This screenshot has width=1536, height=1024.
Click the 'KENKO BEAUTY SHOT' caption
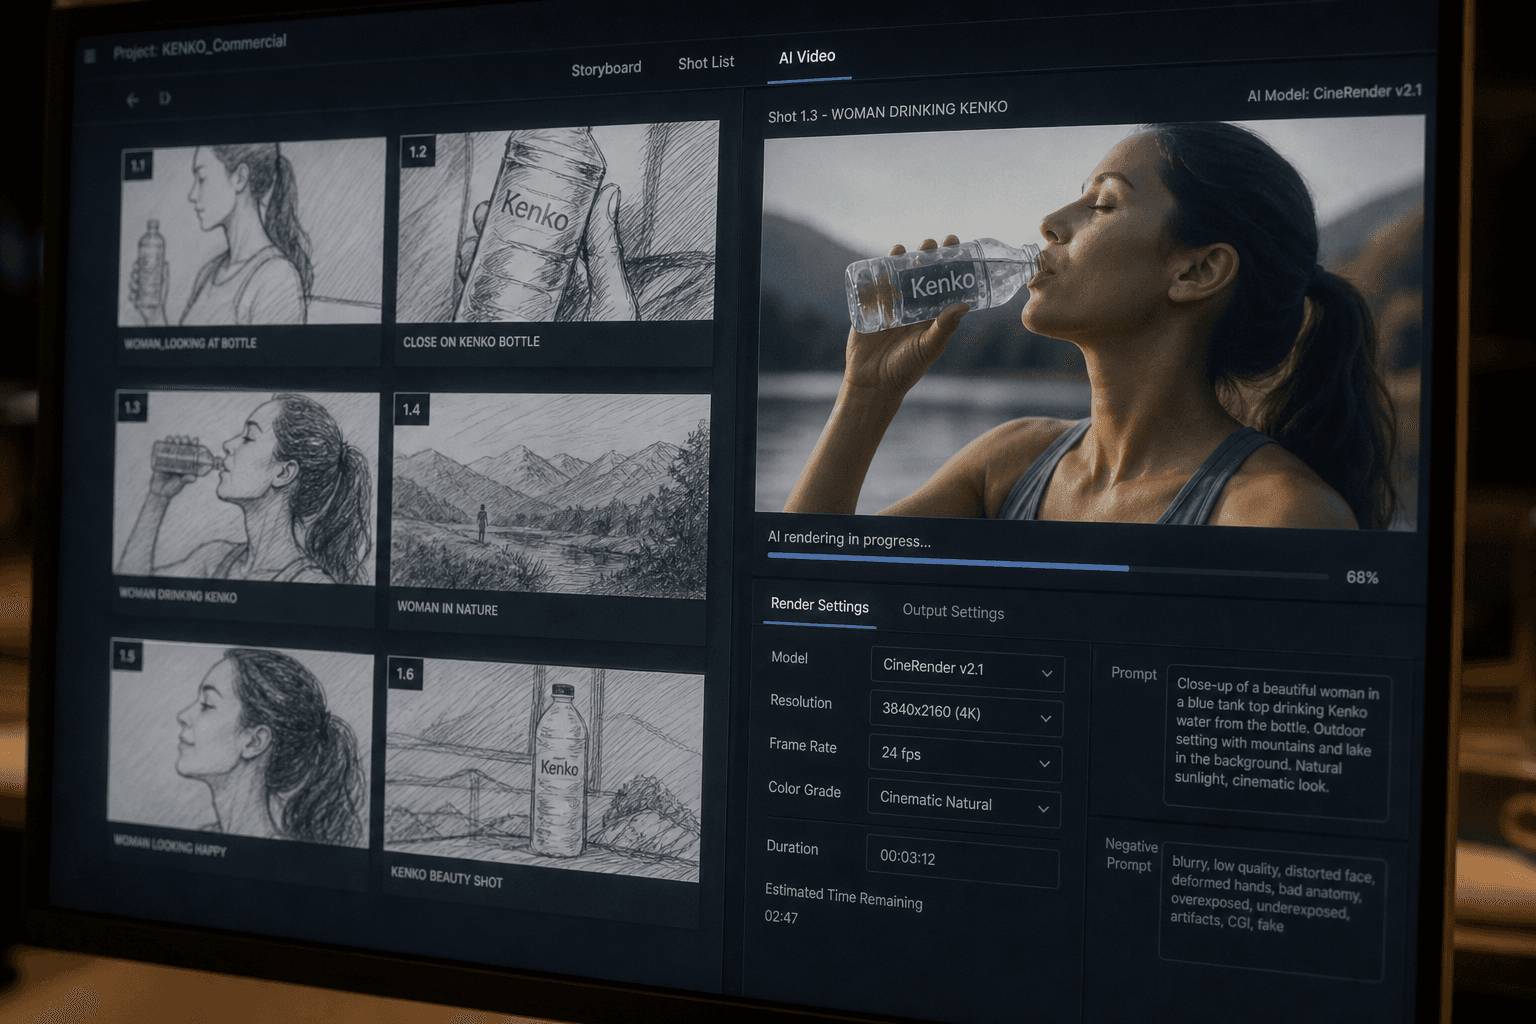(446, 877)
